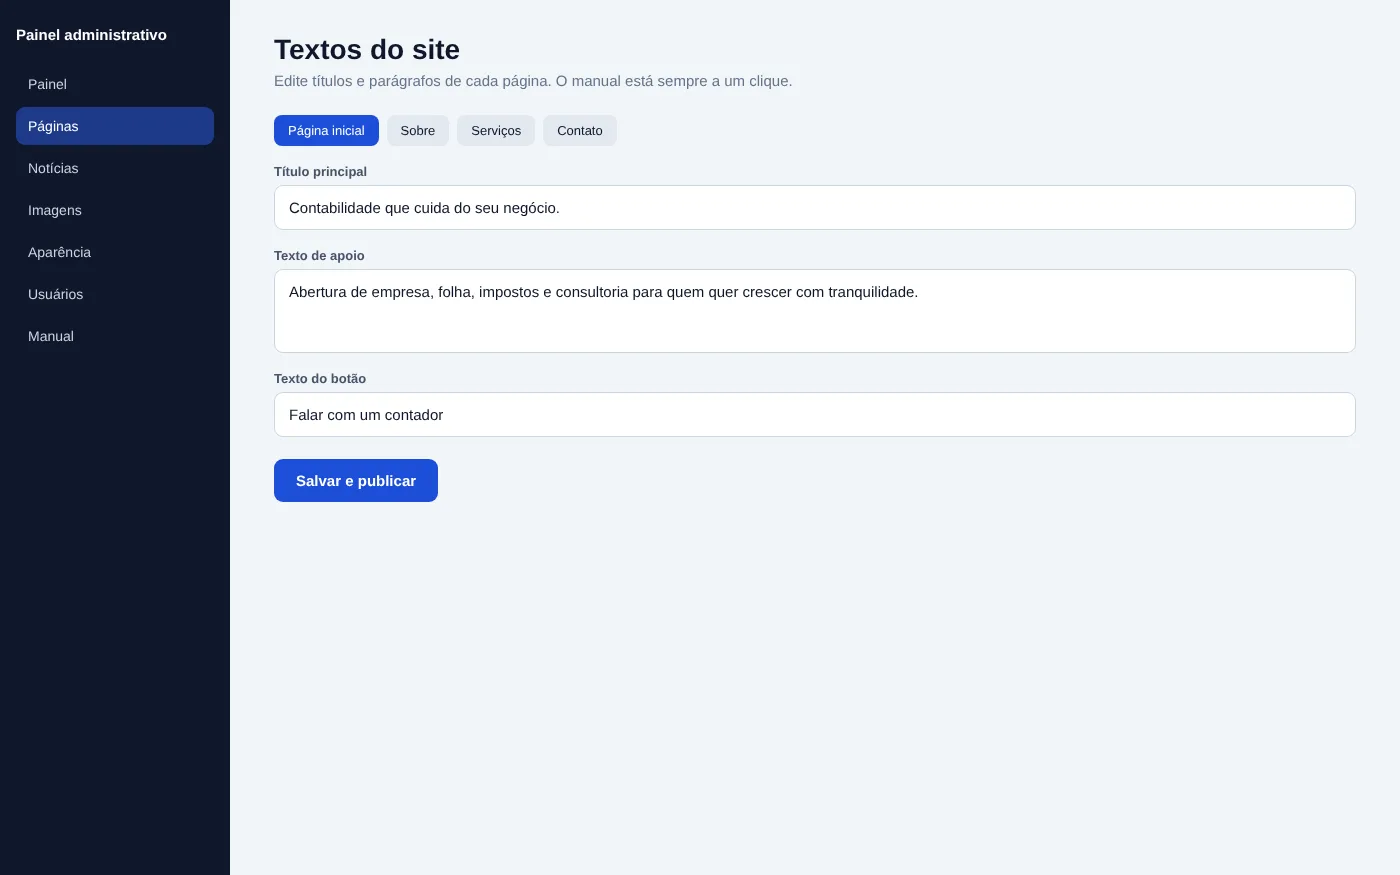Switch to the Sobre tab
The image size is (1400, 875).
[418, 131]
